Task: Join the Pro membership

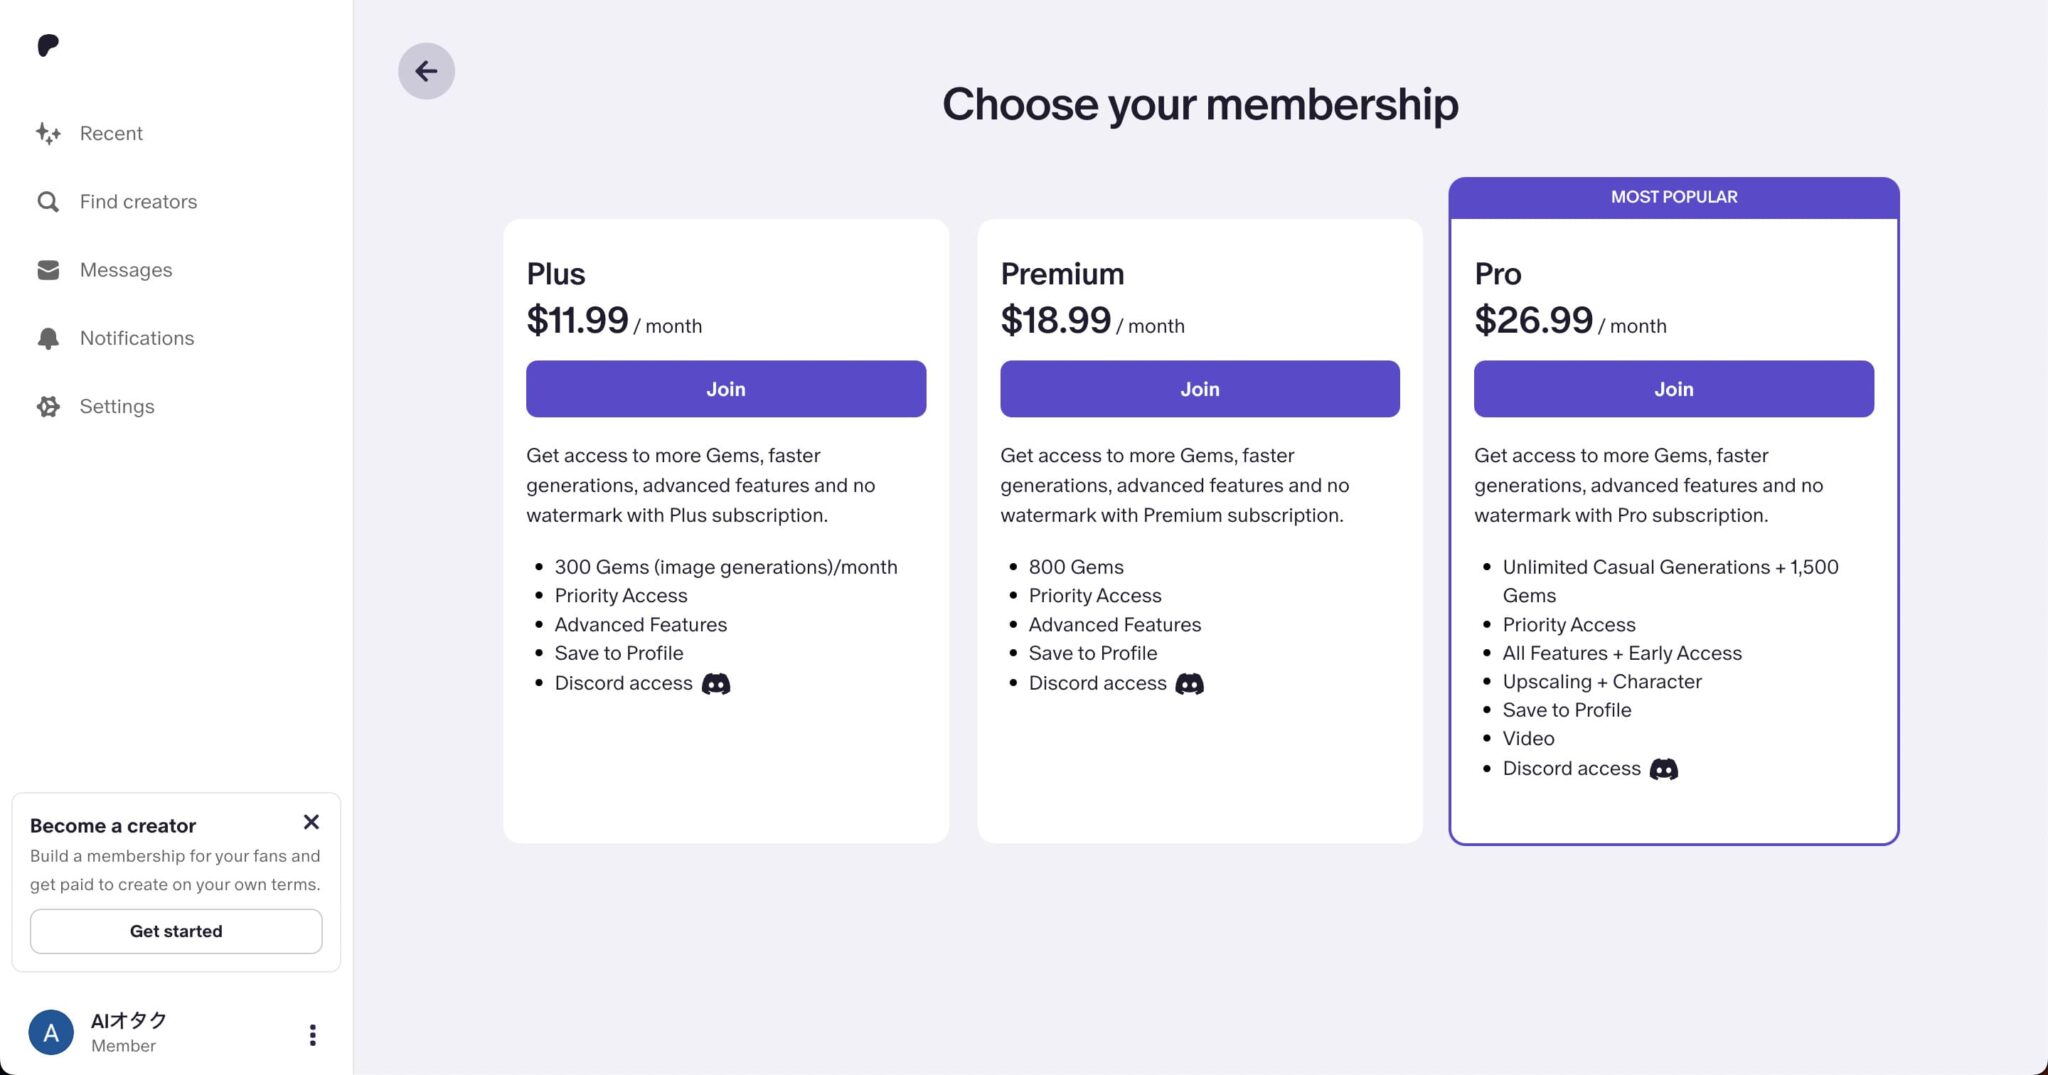Action: pos(1673,389)
